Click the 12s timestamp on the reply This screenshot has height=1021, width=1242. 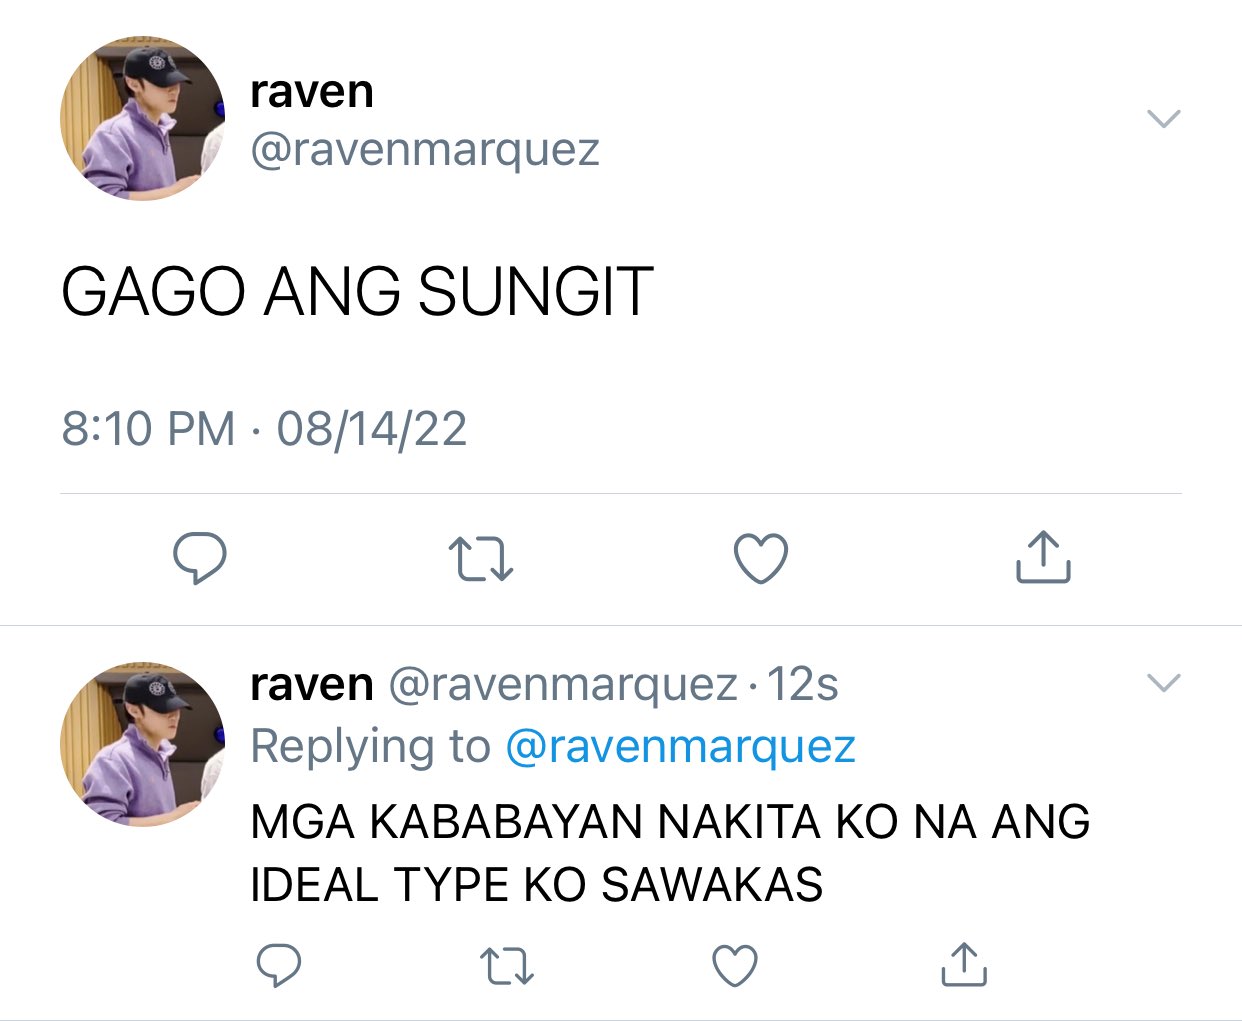pyautogui.click(x=802, y=684)
